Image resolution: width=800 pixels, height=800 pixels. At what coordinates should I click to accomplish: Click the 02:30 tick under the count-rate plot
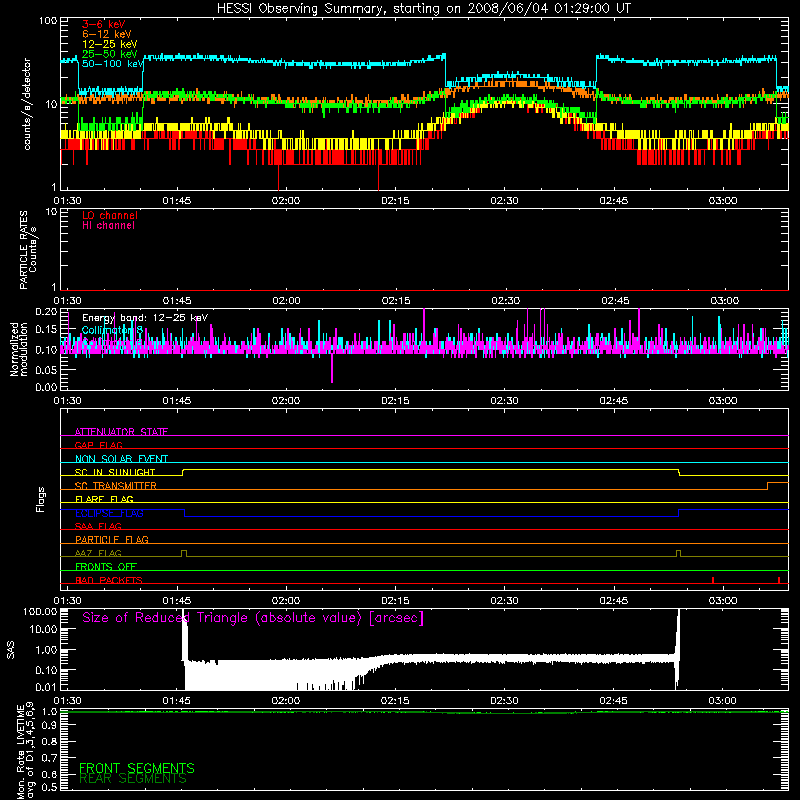point(504,201)
